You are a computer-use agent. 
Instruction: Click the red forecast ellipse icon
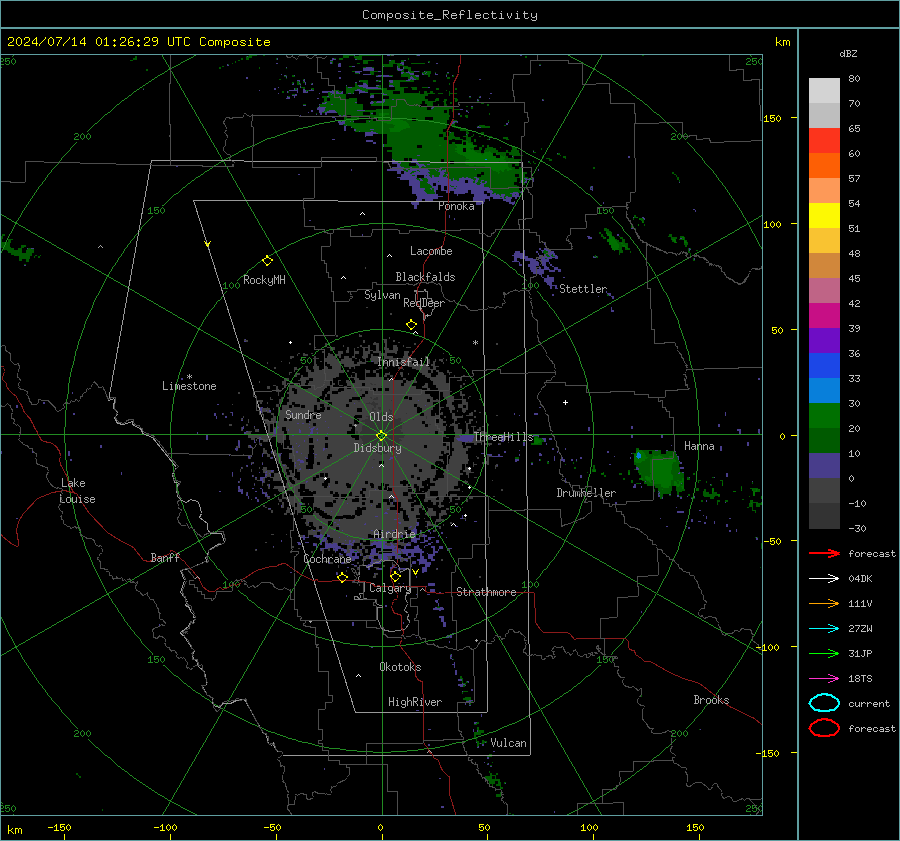(824, 728)
